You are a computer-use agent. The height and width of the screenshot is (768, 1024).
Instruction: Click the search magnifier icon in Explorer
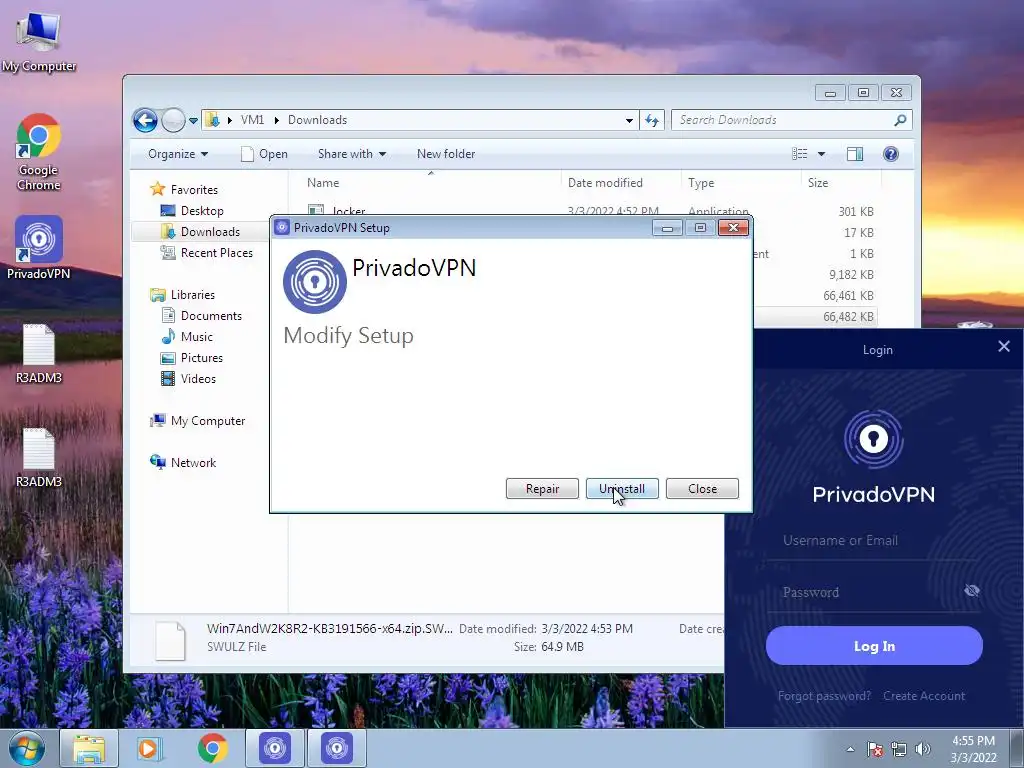(901, 120)
